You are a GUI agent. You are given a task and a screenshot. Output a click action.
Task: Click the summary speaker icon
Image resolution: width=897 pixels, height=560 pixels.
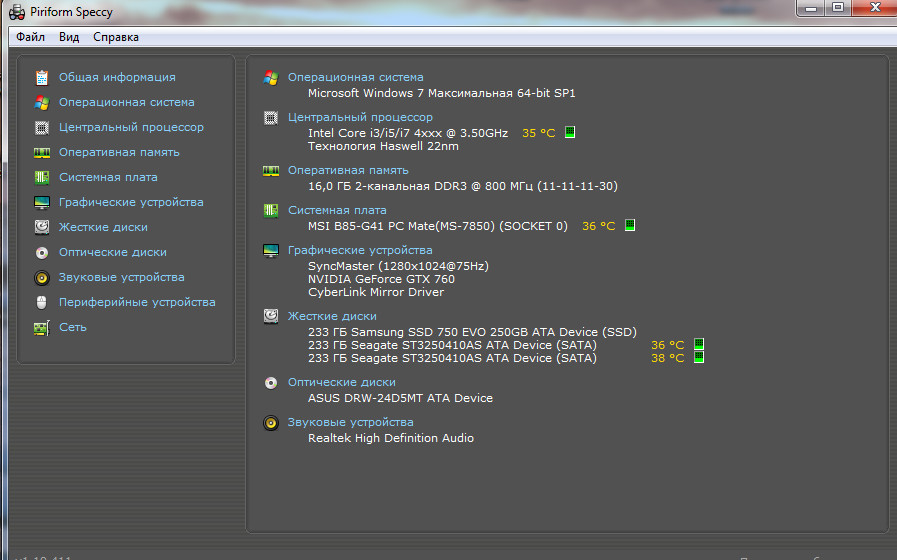[271, 423]
